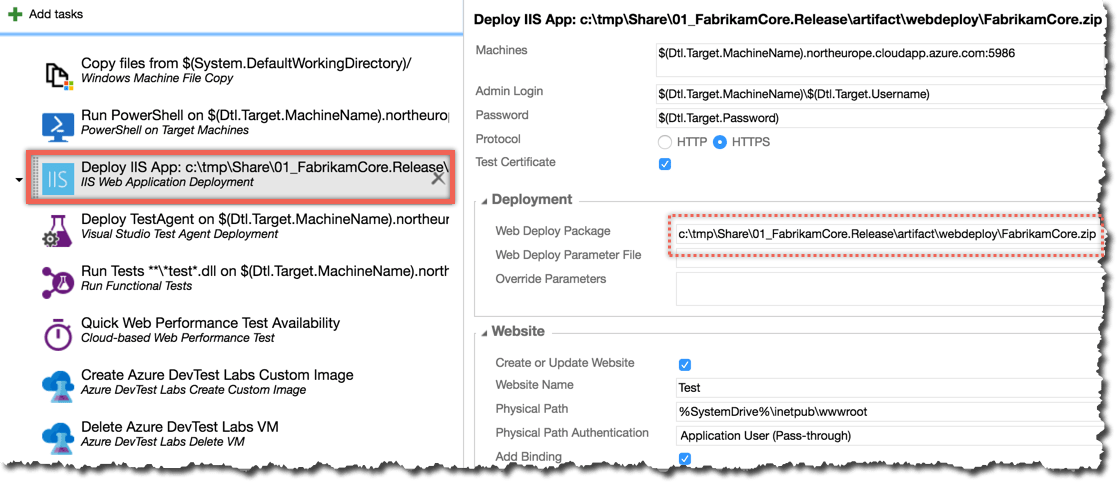Screen dimensions: 1118x482
Task: Click the Create Custom Image cloud icon
Action: point(59,386)
